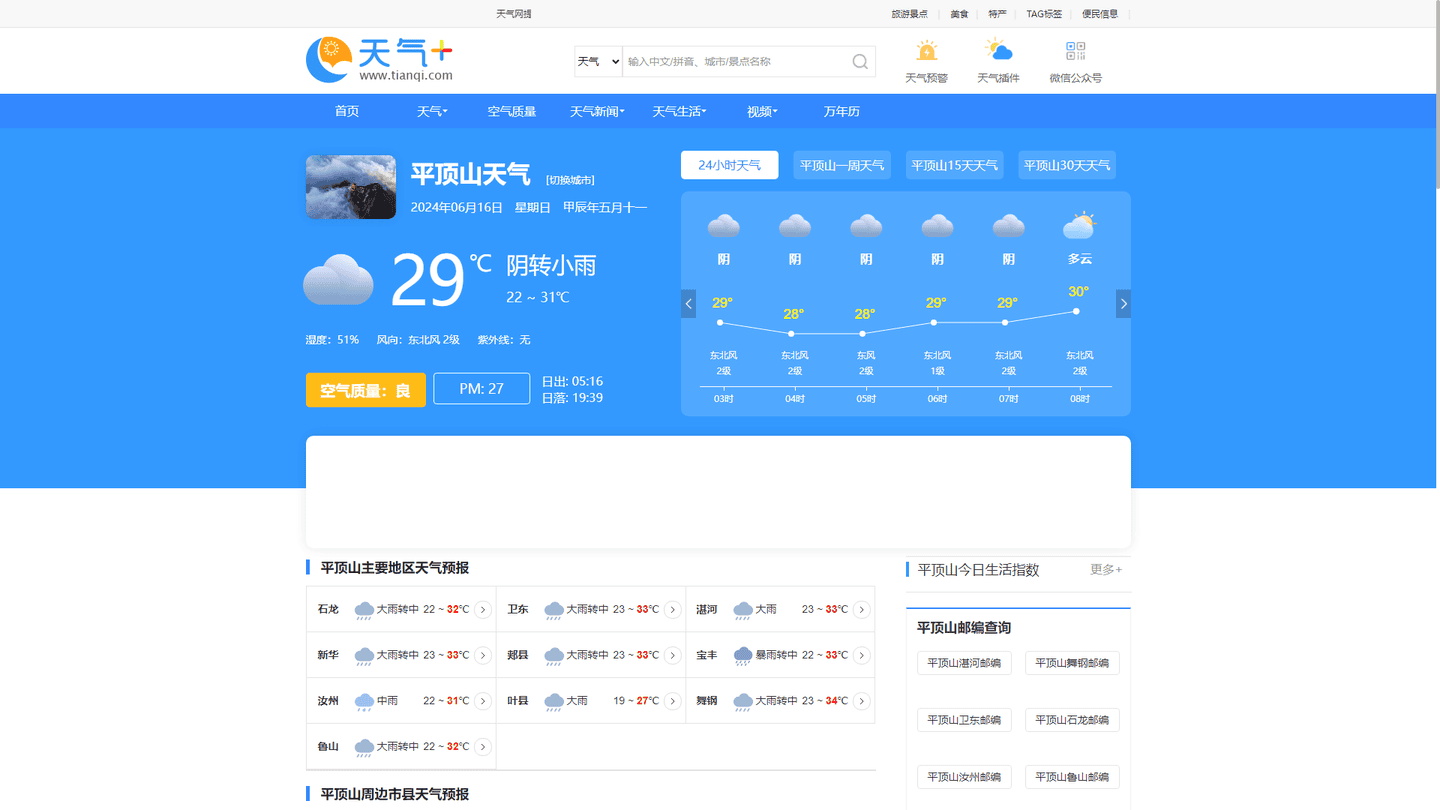Open 空气质量 in the navigation bar
This screenshot has width=1440, height=810.
tap(512, 111)
